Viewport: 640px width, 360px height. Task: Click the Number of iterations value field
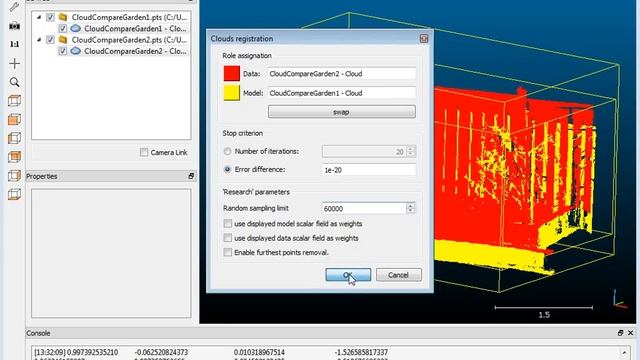tap(364, 151)
